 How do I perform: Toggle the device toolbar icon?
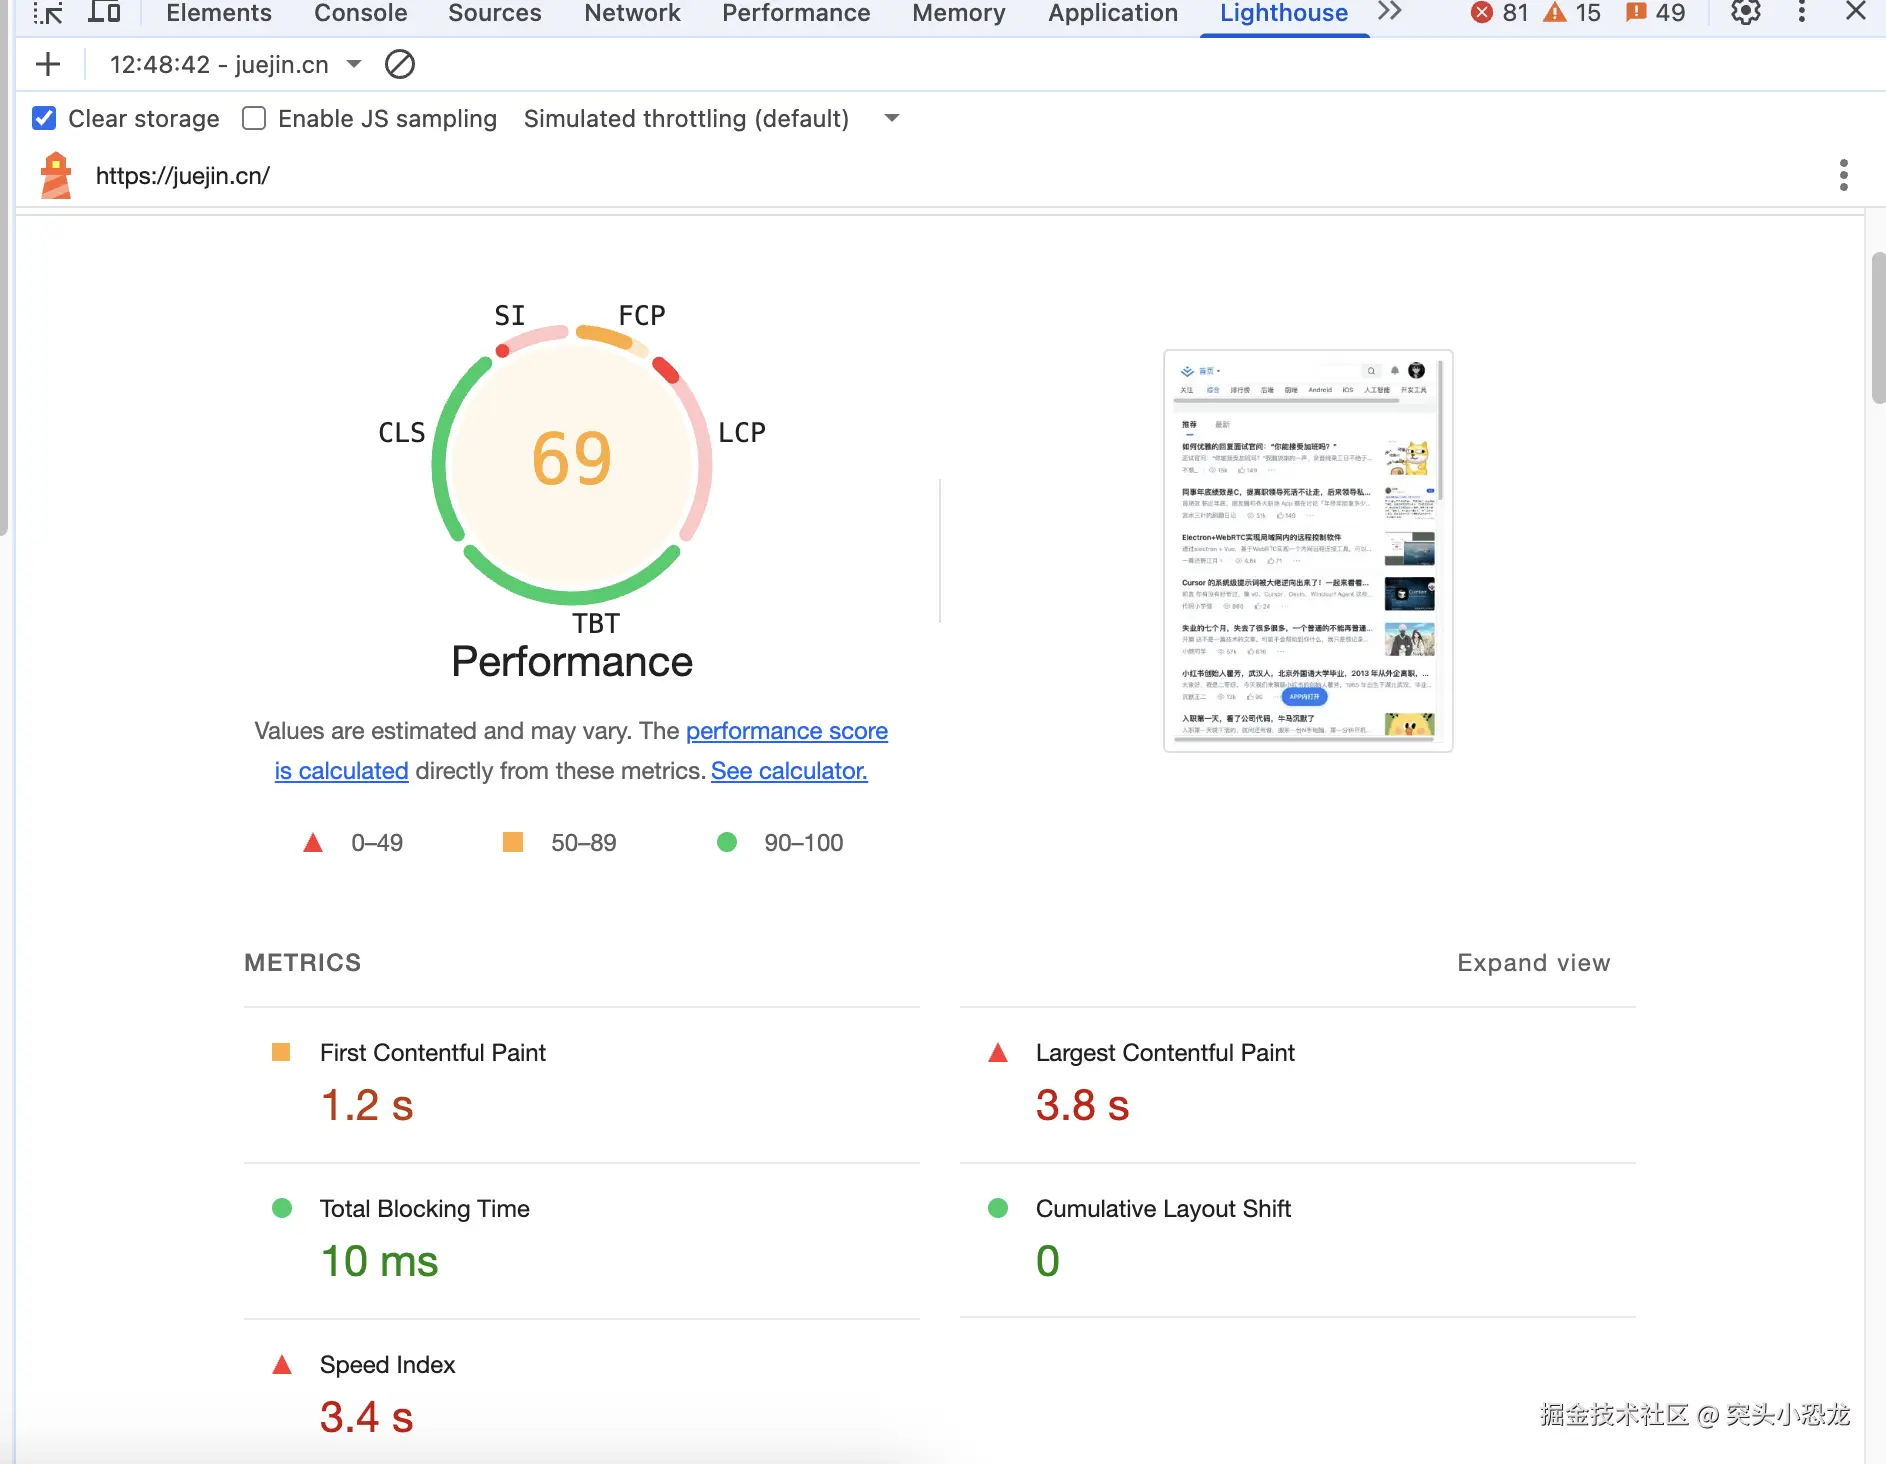click(104, 12)
